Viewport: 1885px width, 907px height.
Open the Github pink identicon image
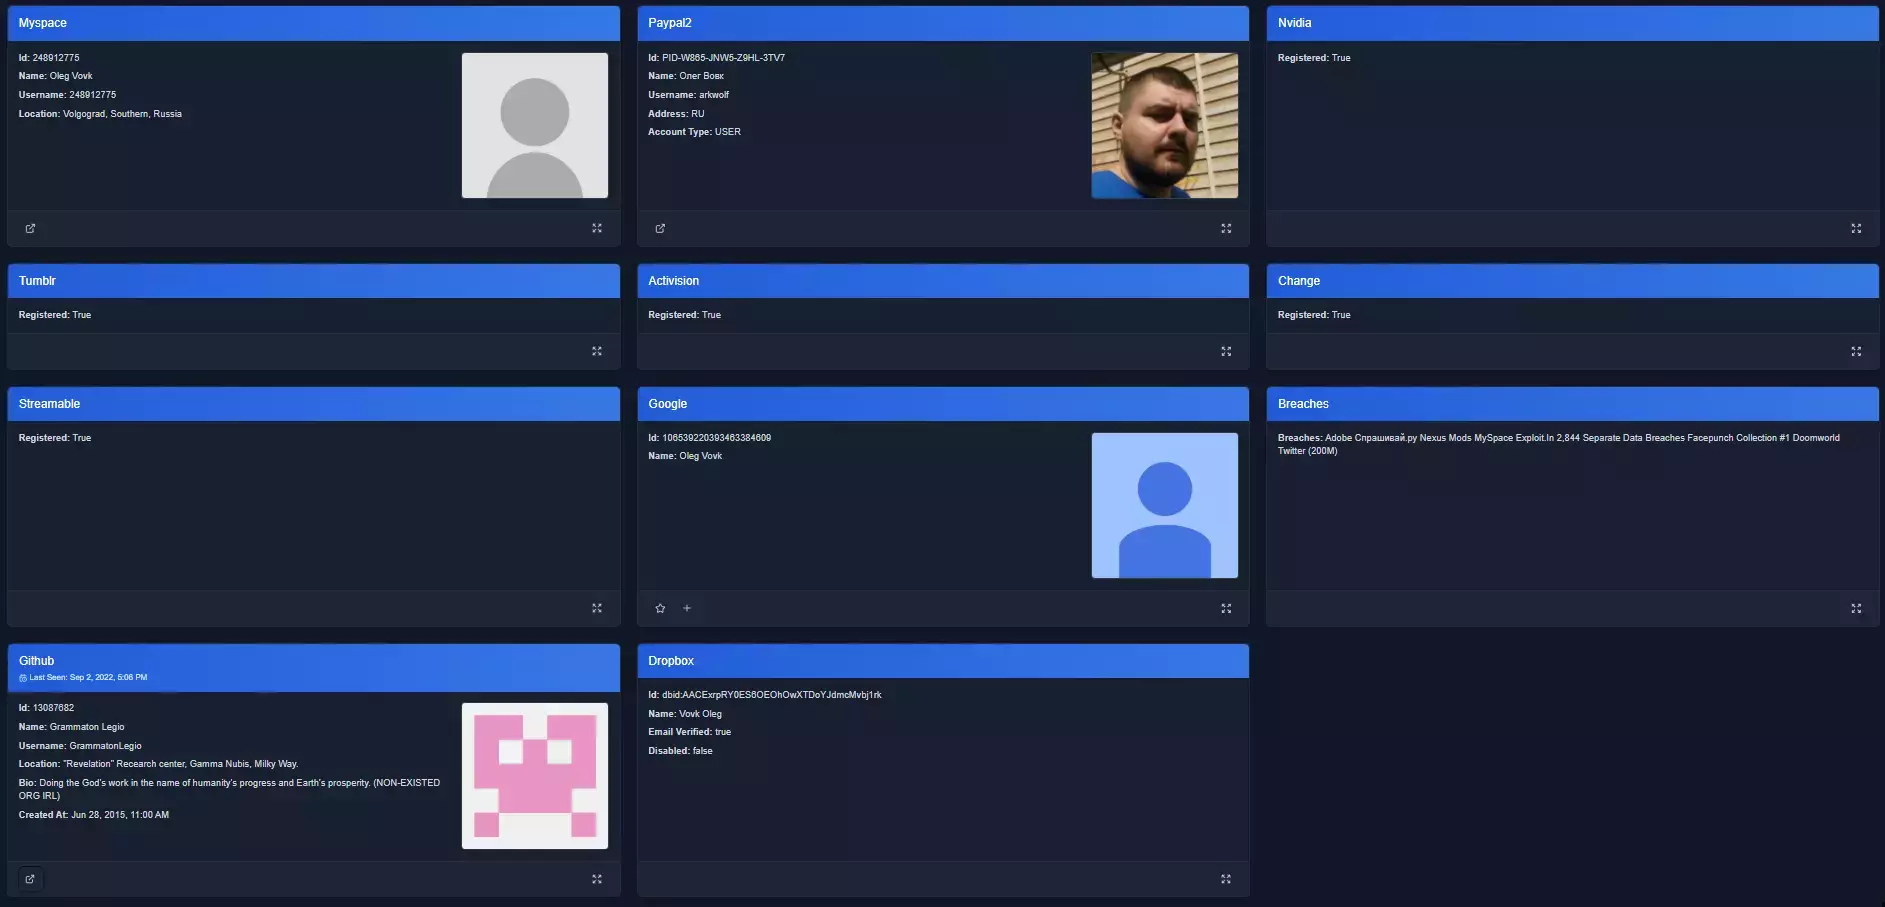tap(535, 776)
